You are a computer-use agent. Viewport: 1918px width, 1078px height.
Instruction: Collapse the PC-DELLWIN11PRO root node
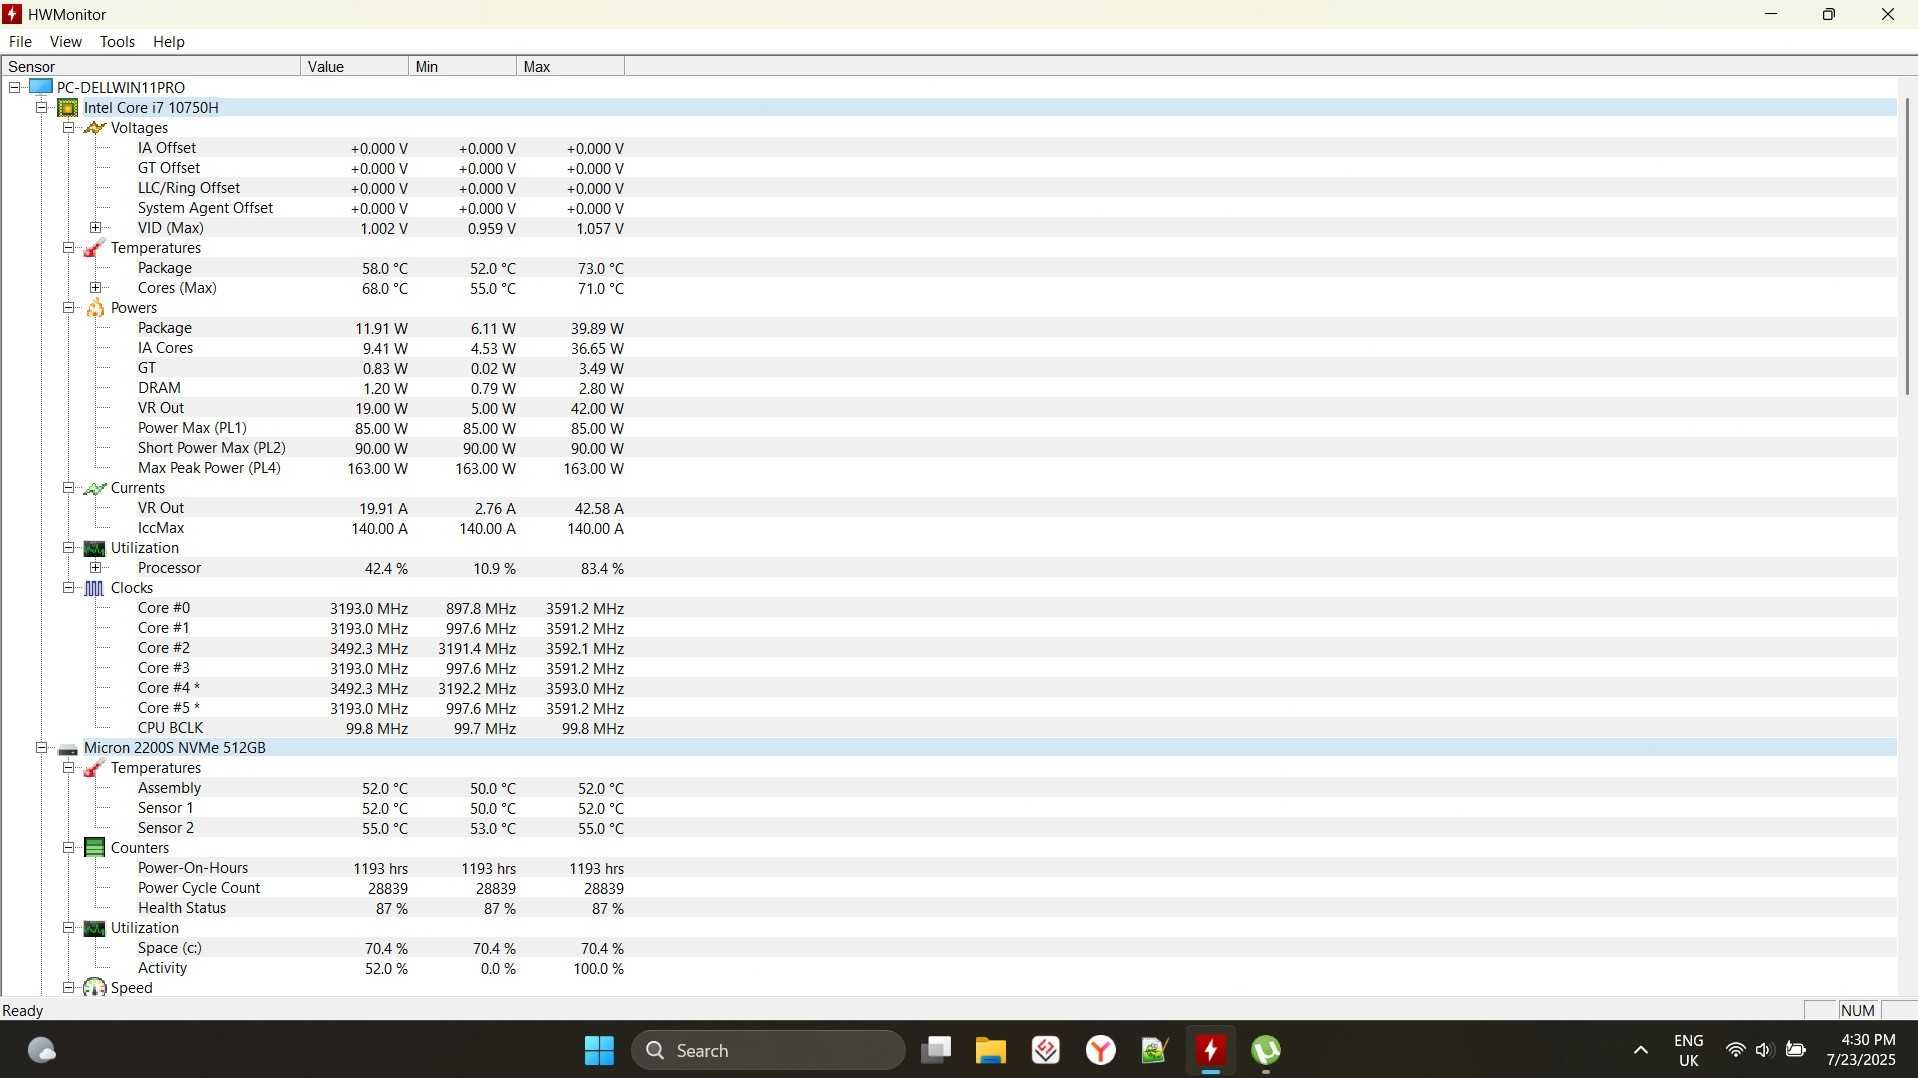[x=15, y=87]
